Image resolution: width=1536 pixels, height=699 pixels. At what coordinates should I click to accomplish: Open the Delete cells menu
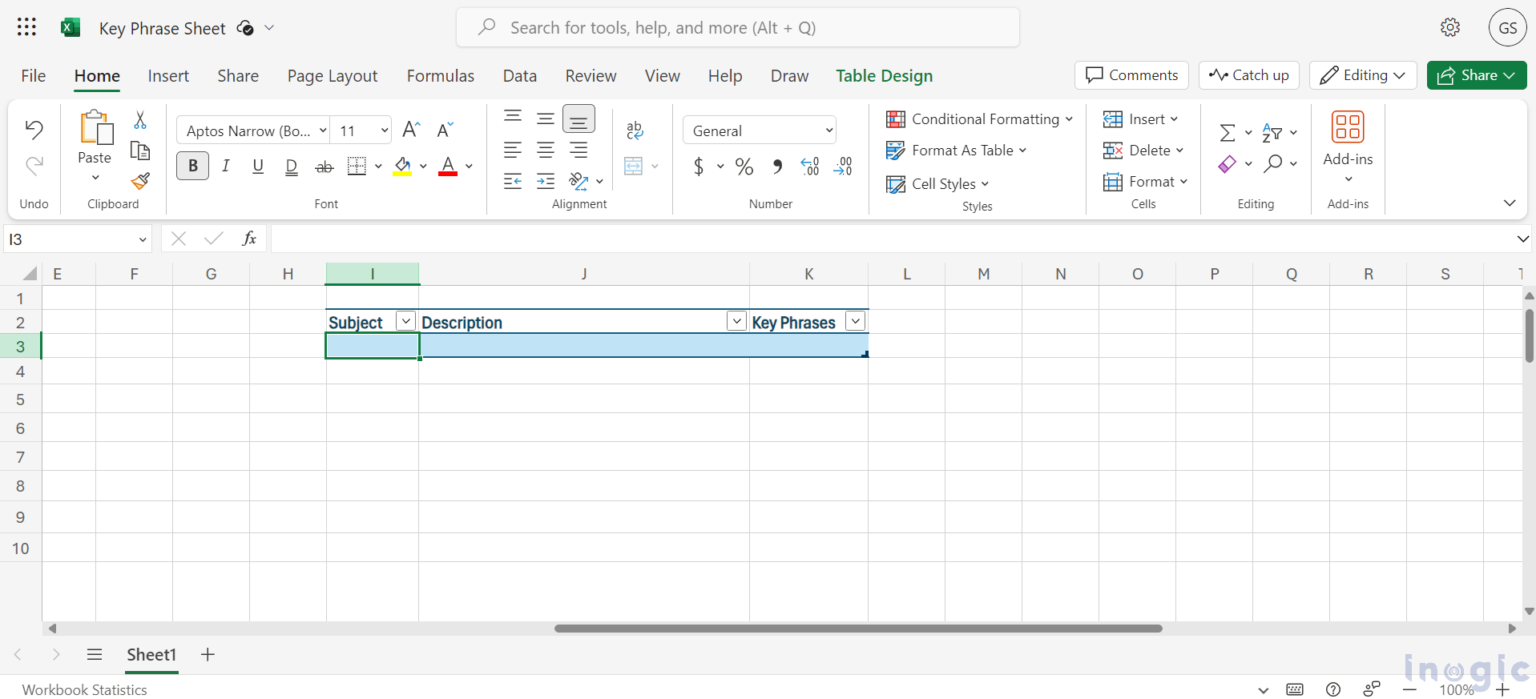click(x=1144, y=150)
